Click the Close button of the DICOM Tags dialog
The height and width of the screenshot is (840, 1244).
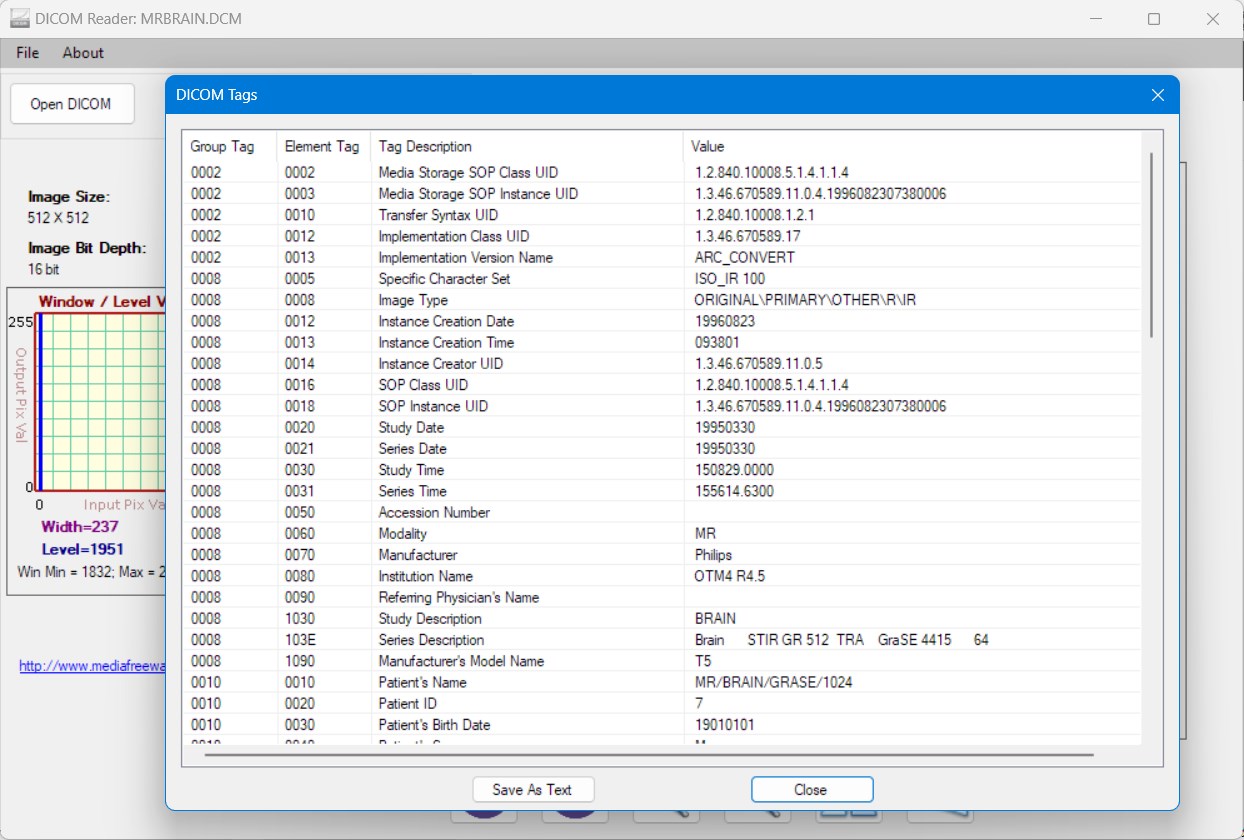click(811, 789)
